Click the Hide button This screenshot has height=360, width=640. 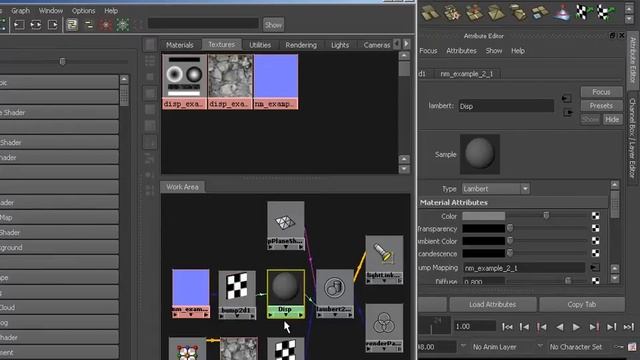[612, 119]
